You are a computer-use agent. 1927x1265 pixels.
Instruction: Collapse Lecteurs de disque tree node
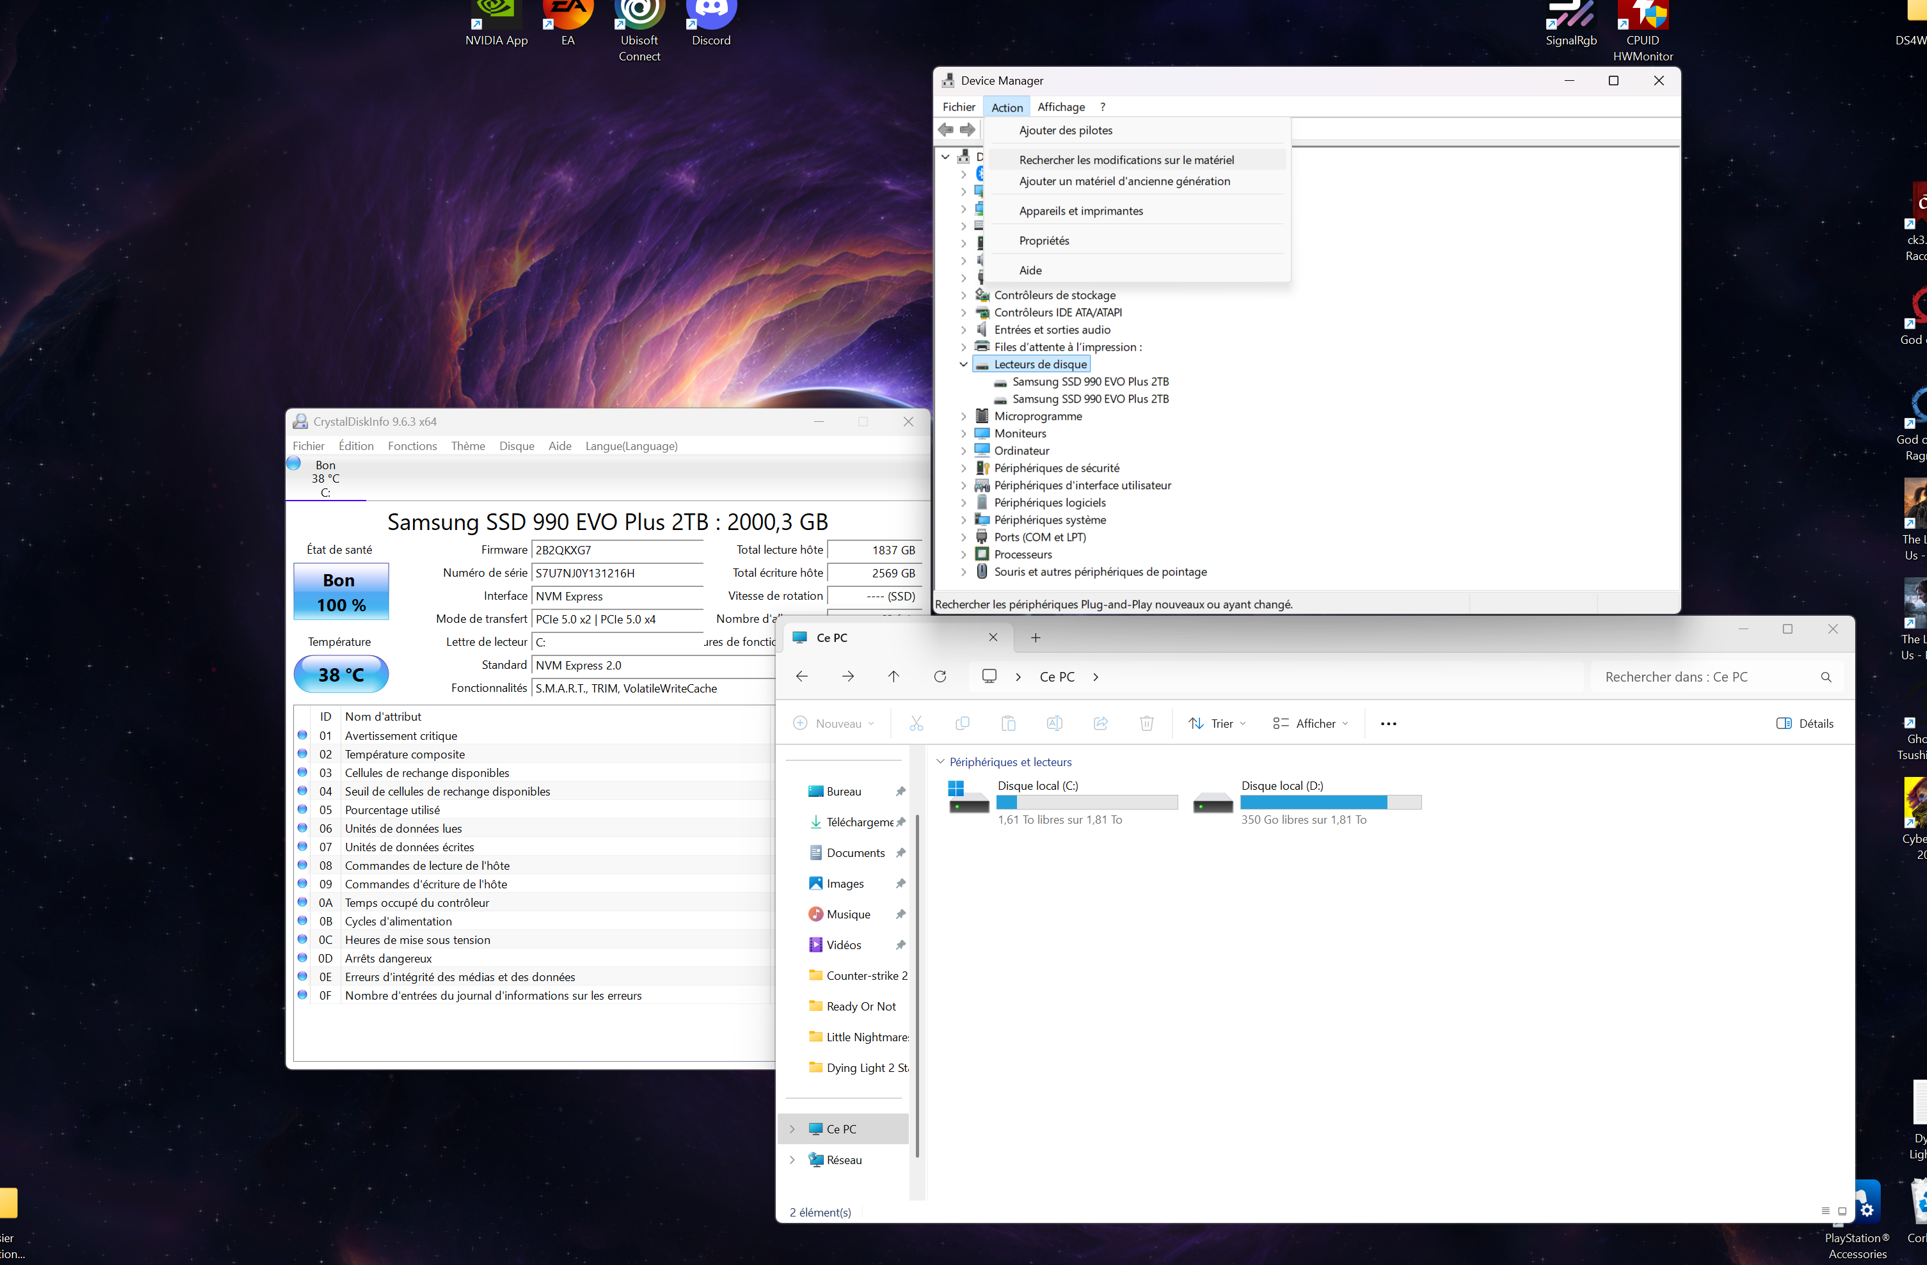click(x=963, y=364)
